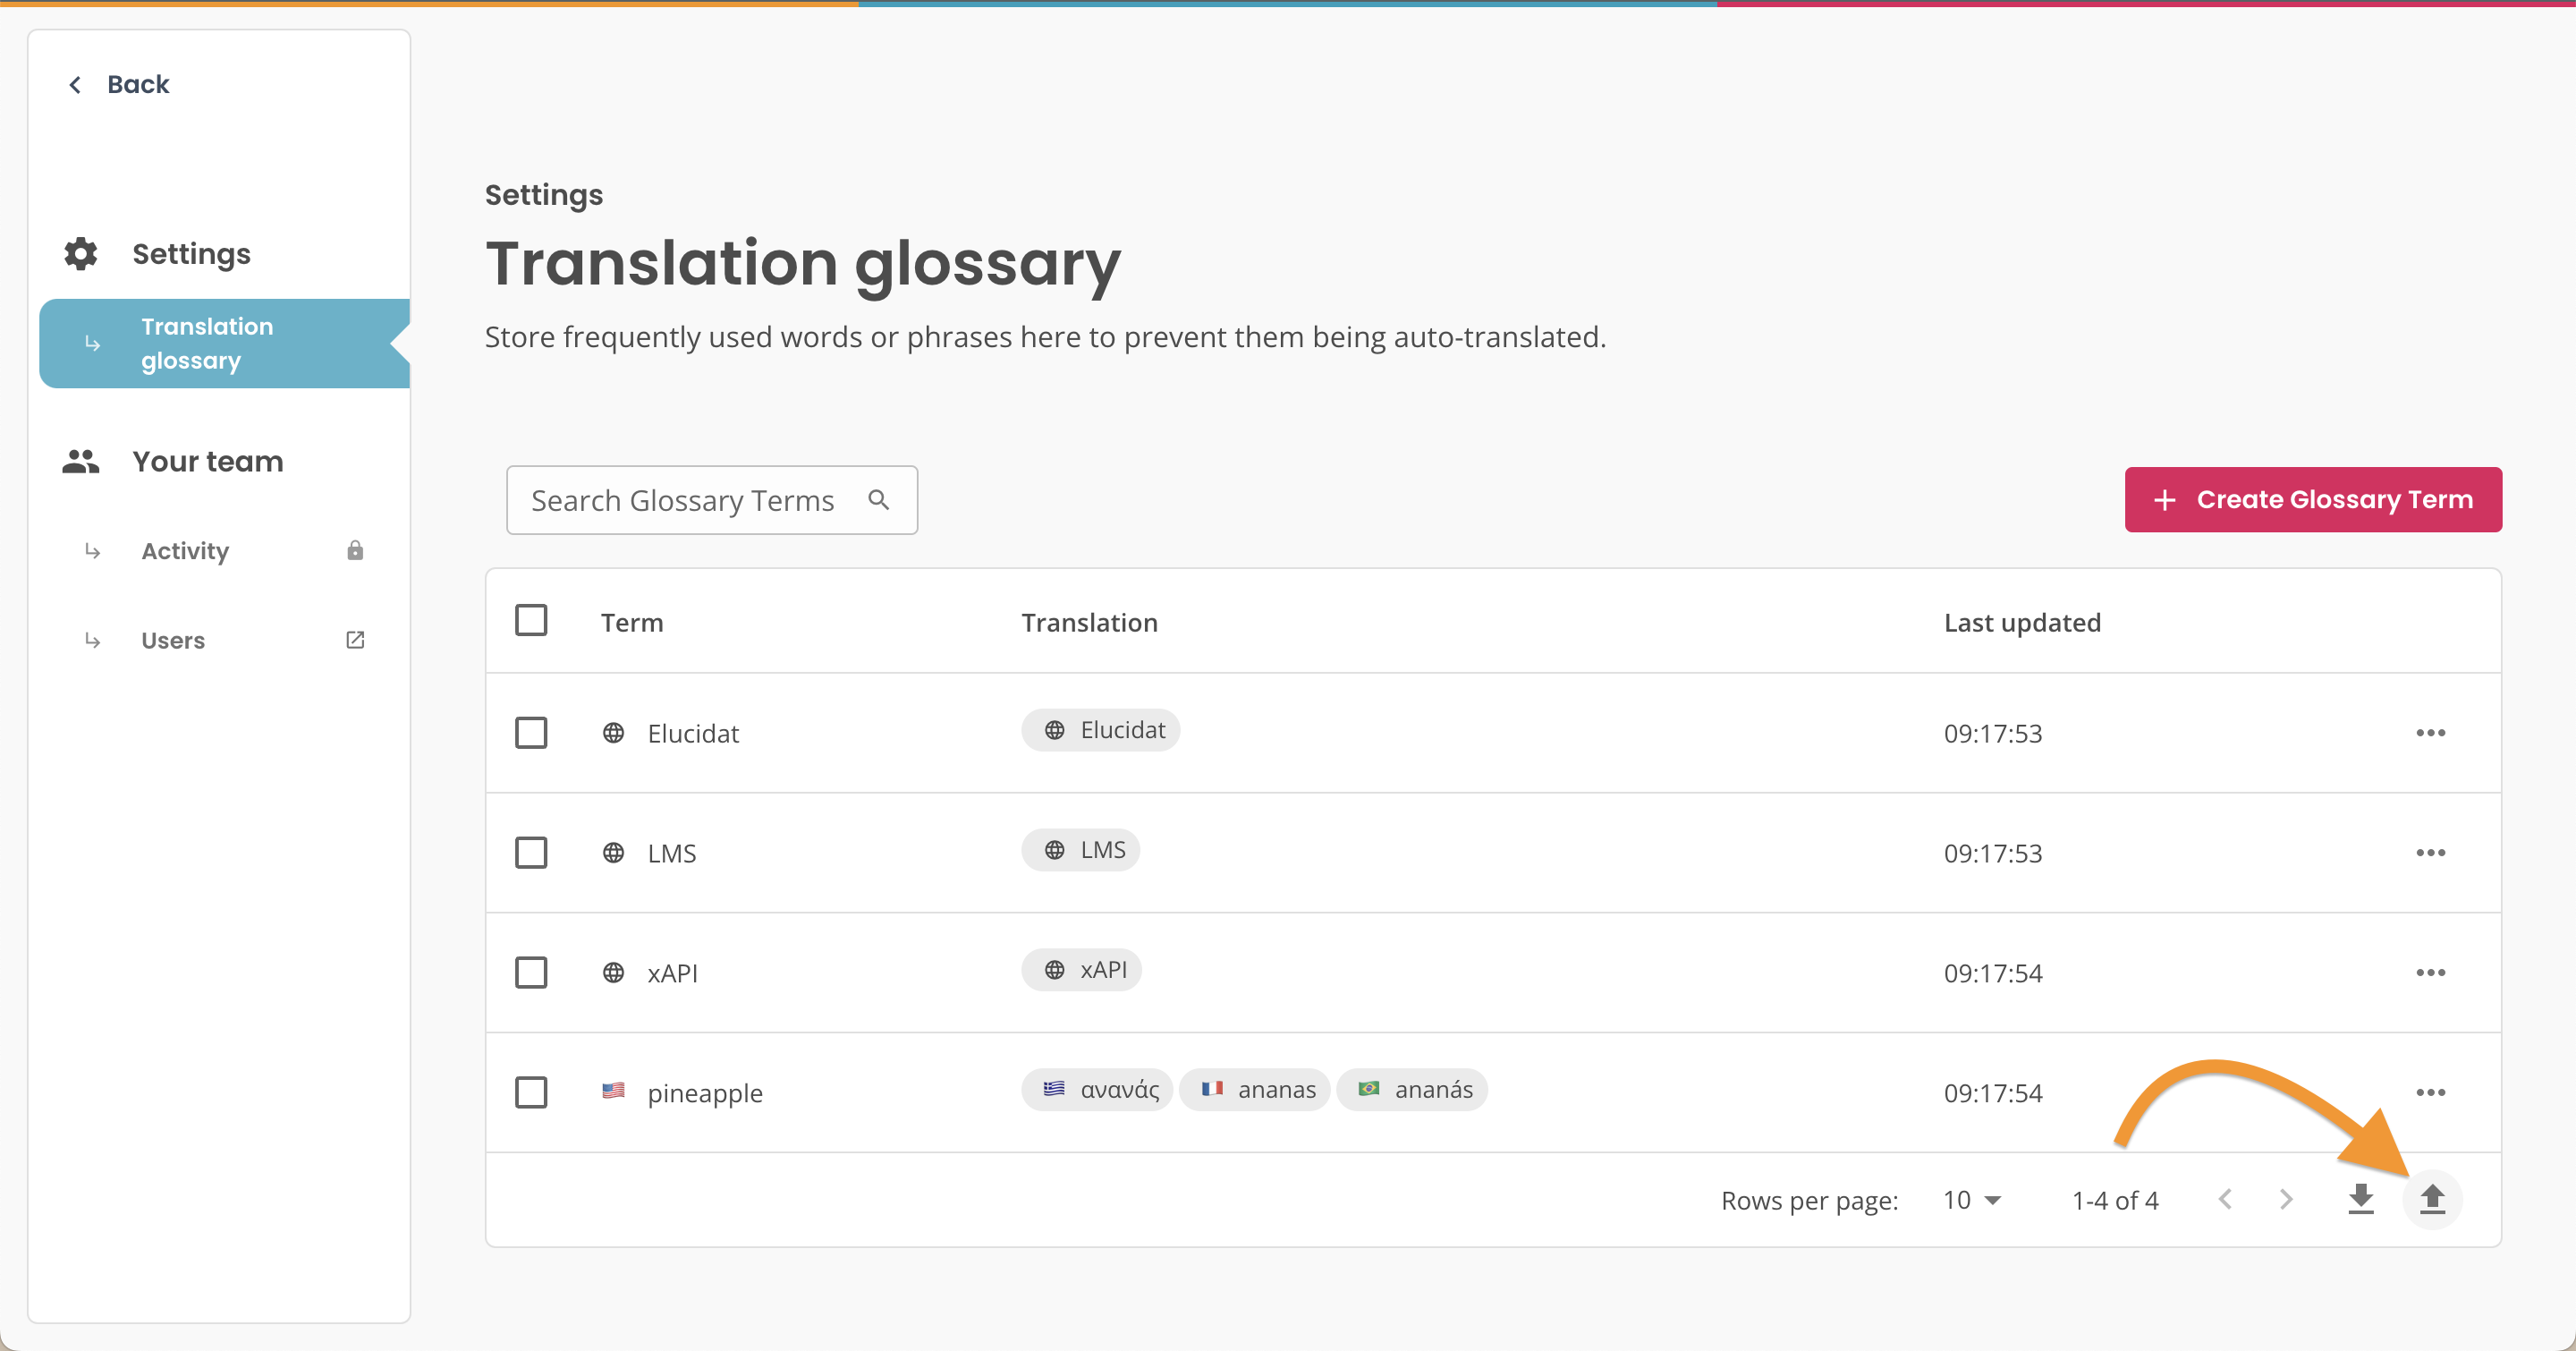2576x1351 pixels.
Task: Click the globe icon next to xAPI term
Action: click(x=614, y=971)
